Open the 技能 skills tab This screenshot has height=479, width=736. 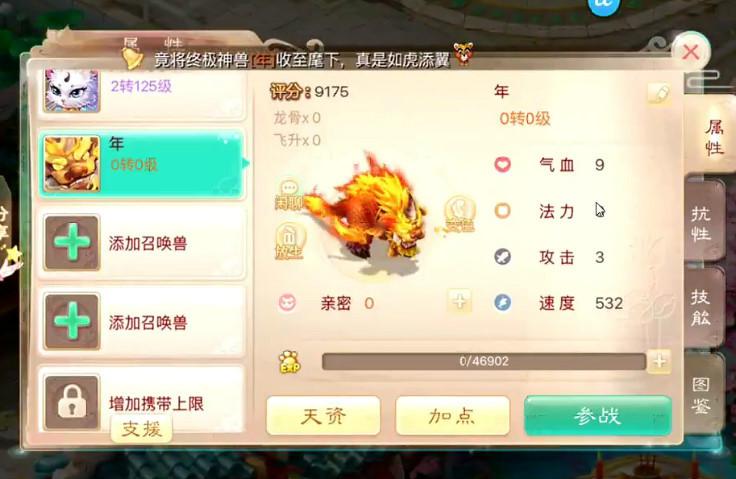click(701, 307)
